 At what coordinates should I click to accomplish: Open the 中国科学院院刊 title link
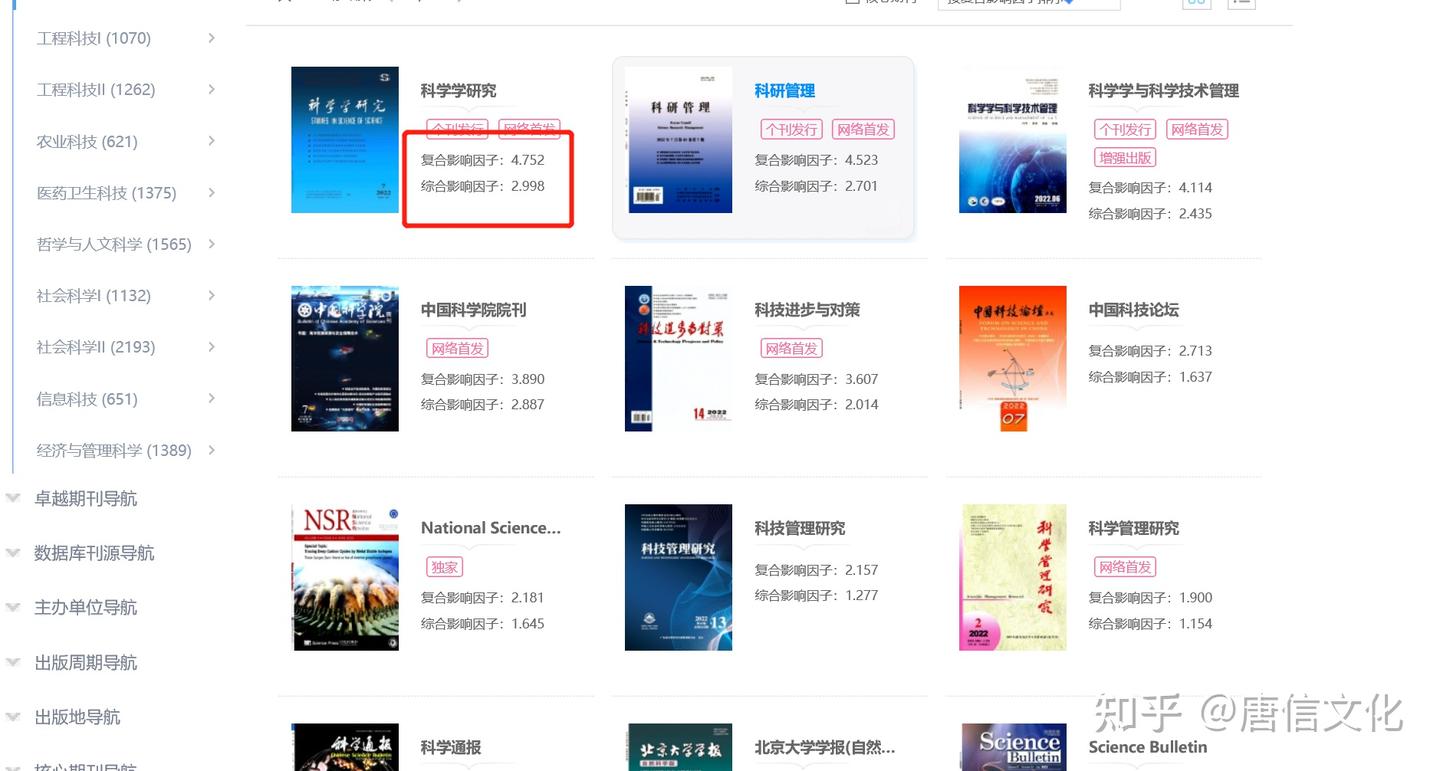click(473, 310)
